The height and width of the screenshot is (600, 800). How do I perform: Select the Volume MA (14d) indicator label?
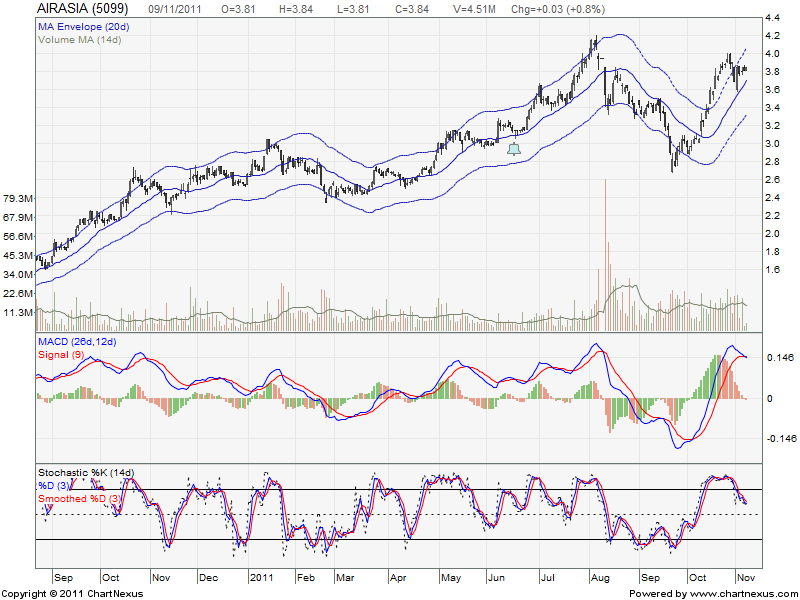click(80, 39)
